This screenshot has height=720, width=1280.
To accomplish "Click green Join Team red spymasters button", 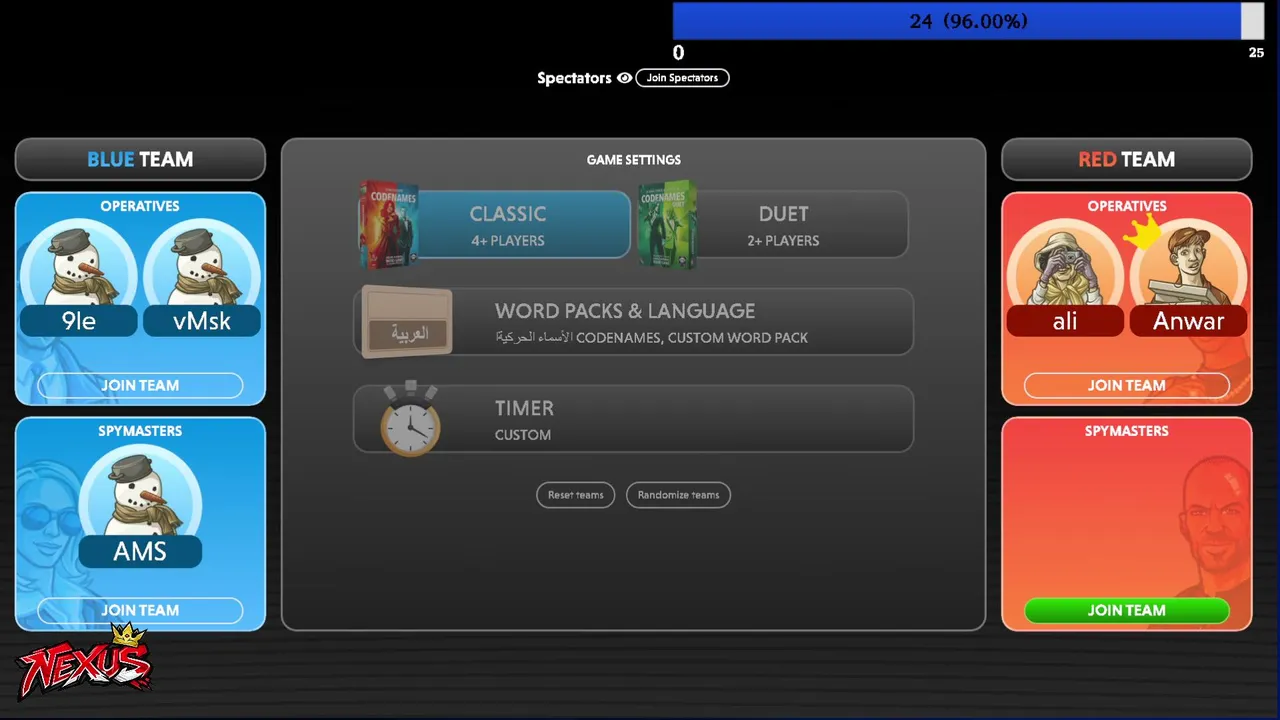I will 1126,610.
